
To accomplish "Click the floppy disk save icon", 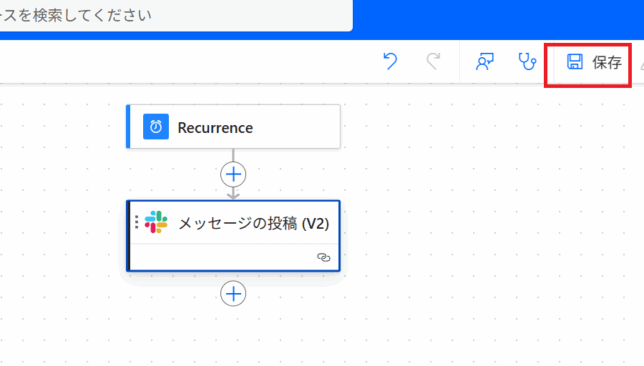I will [575, 62].
